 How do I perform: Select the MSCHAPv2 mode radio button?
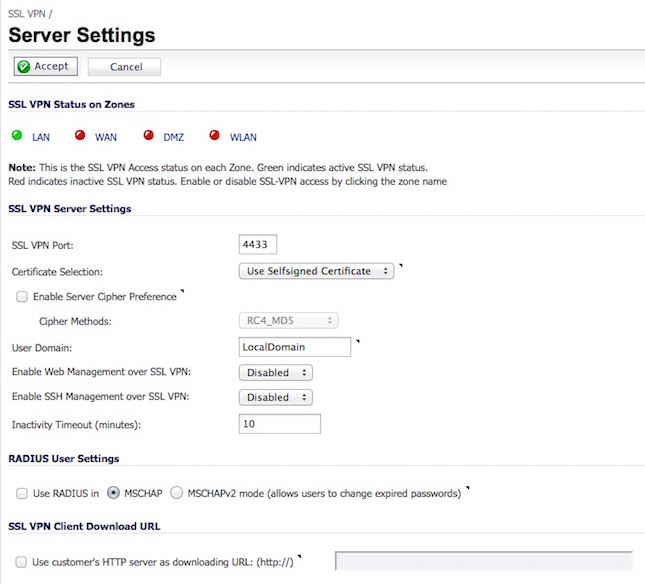point(176,493)
